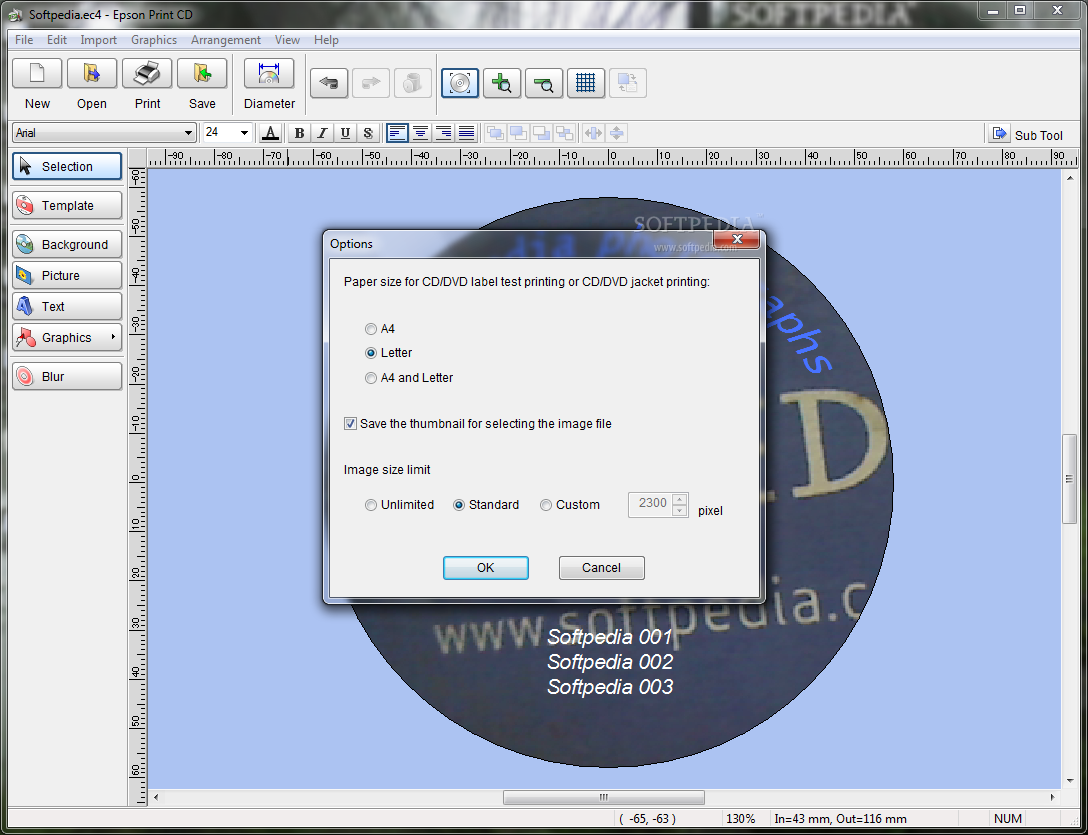The image size is (1088, 835).
Task: Activate the Selection tool button
Action: pos(67,167)
